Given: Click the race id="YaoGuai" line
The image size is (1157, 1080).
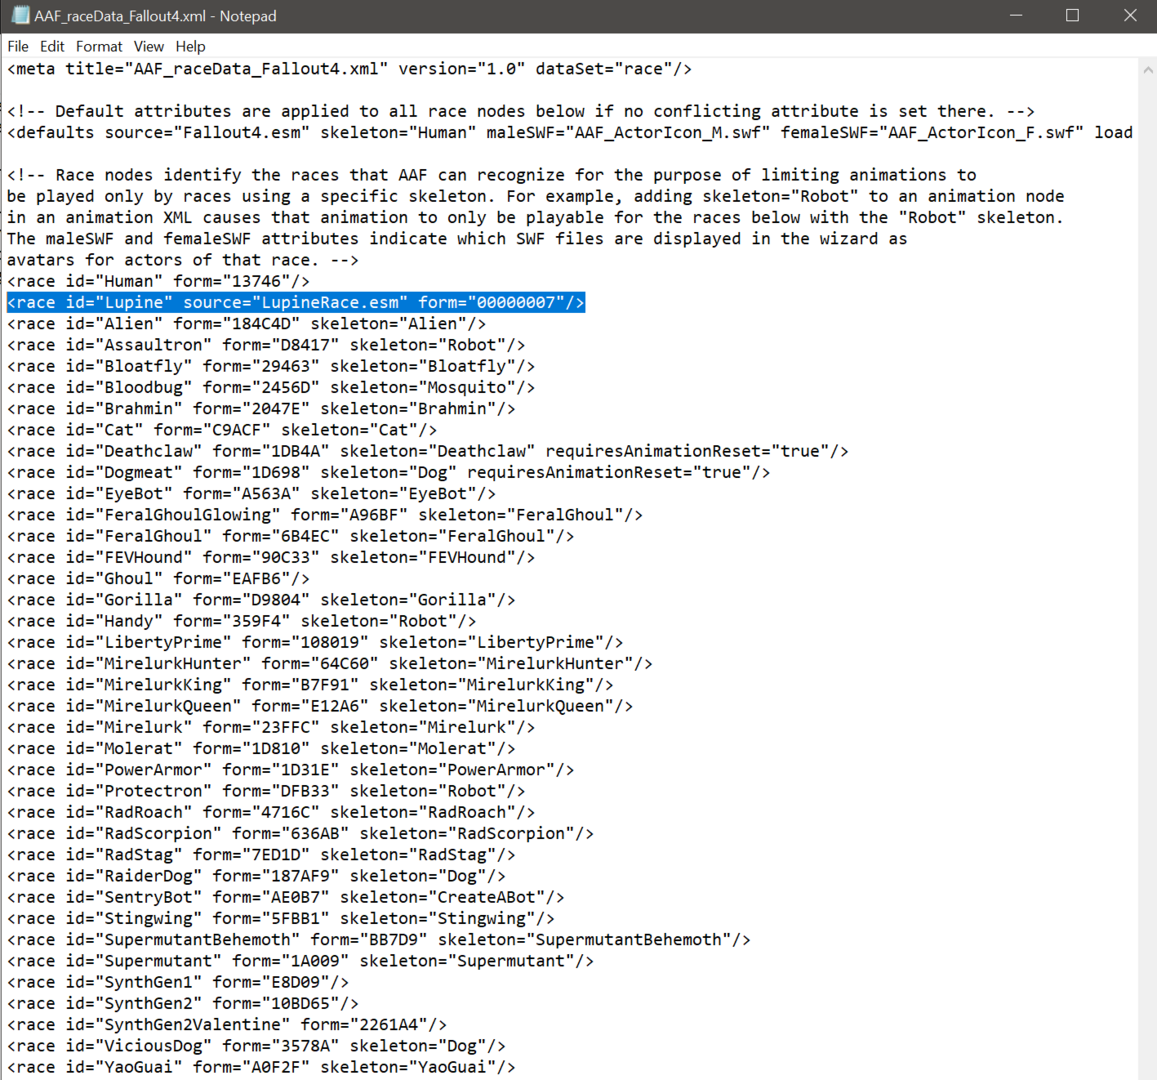Looking at the screenshot, I should [261, 1067].
